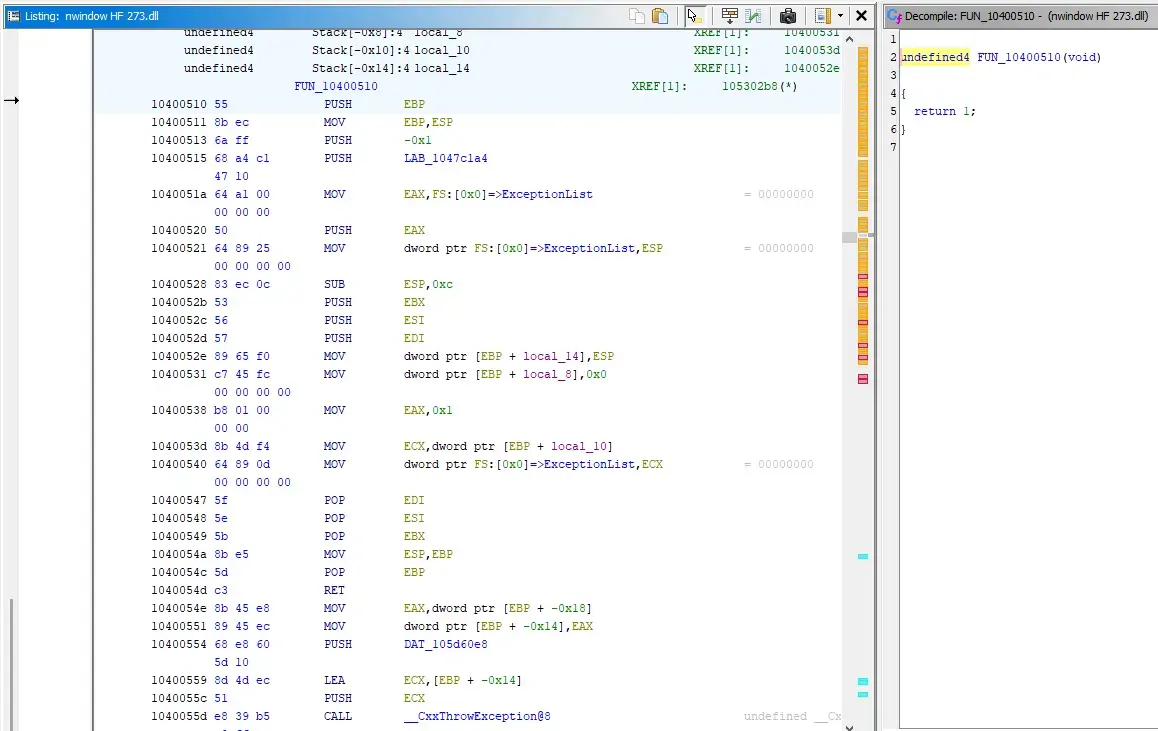
Task: Click highlighted undefined4 in Decompile panel
Action: point(935,57)
